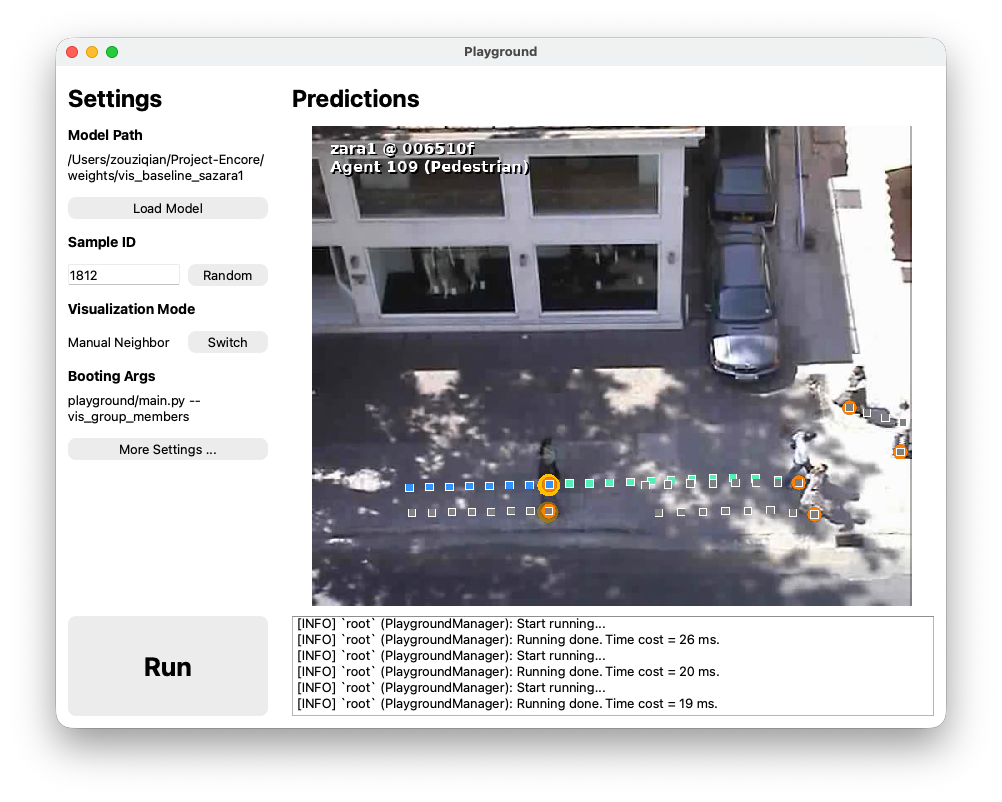Click the orange marker directly below the yellow-circled marker
1002x802 pixels.
(548, 511)
